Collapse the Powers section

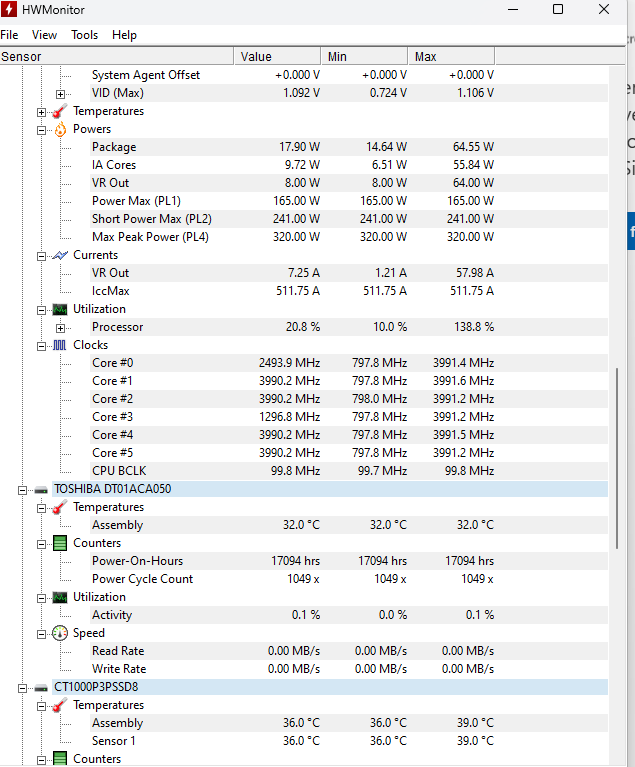pyautogui.click(x=42, y=130)
